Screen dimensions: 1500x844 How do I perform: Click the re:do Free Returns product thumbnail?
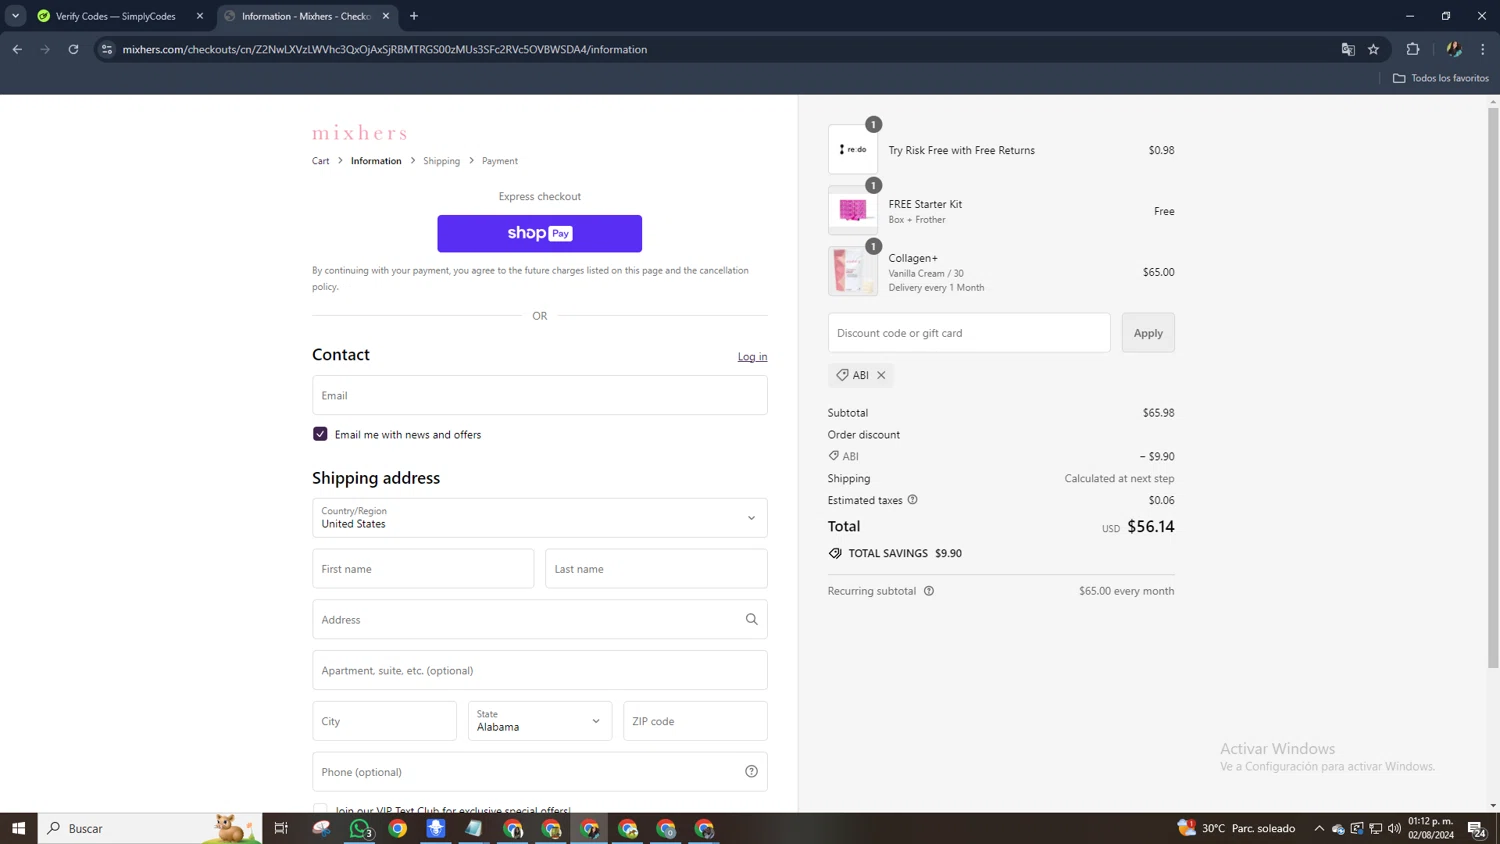coord(853,150)
